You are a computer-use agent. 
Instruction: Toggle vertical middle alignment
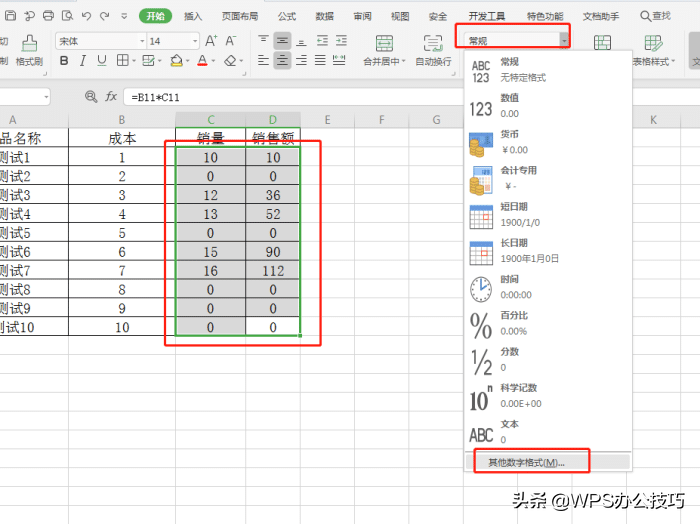(282, 41)
